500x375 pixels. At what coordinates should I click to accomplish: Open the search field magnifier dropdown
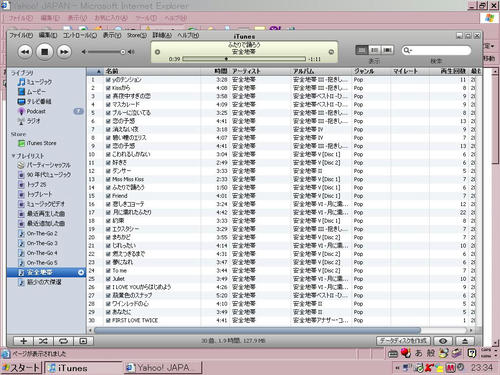point(407,50)
